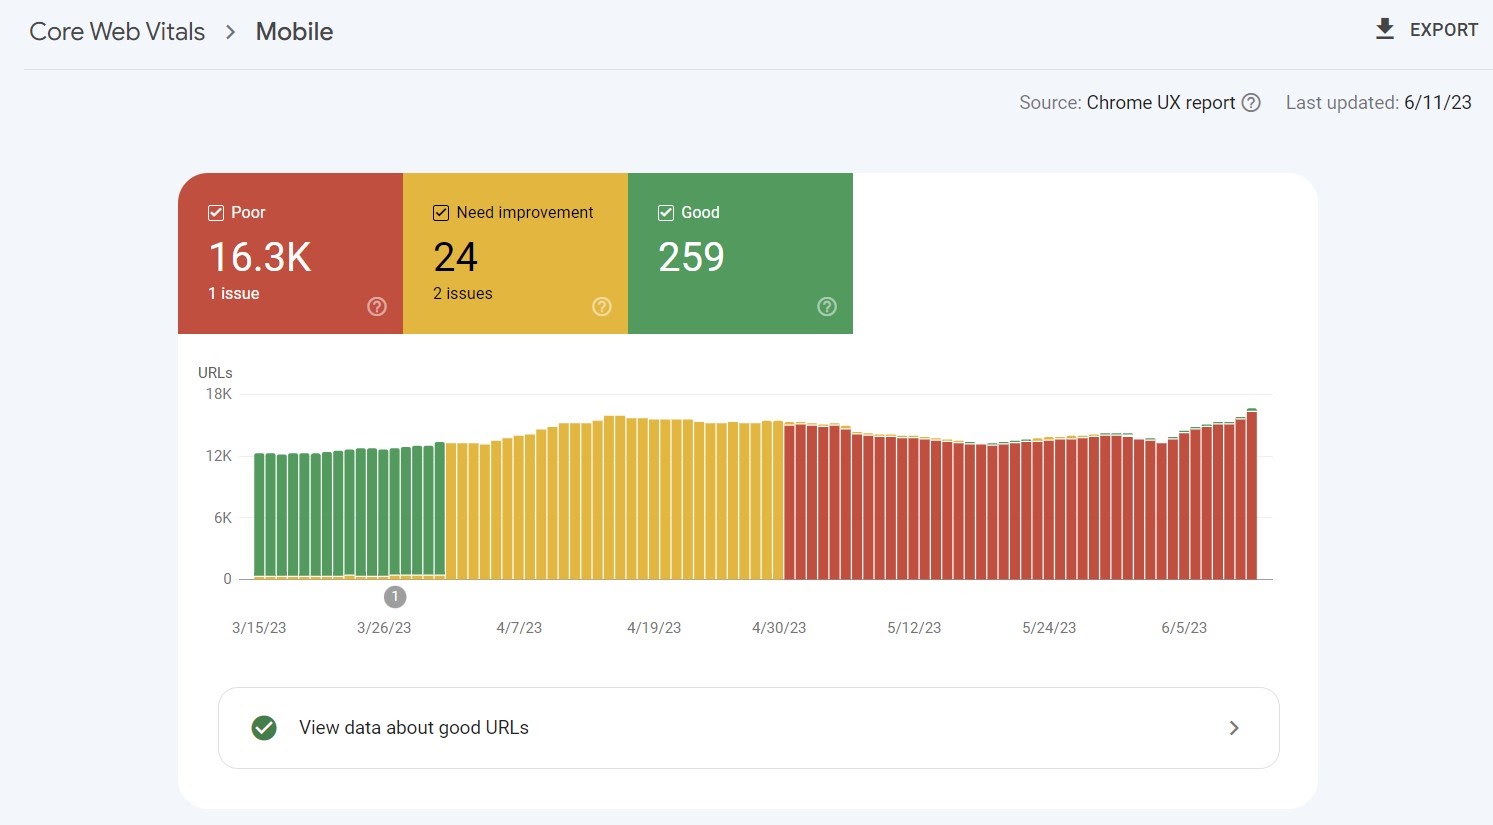This screenshot has height=825, width=1493.
Task: Click the URLs axis title
Action: (215, 373)
